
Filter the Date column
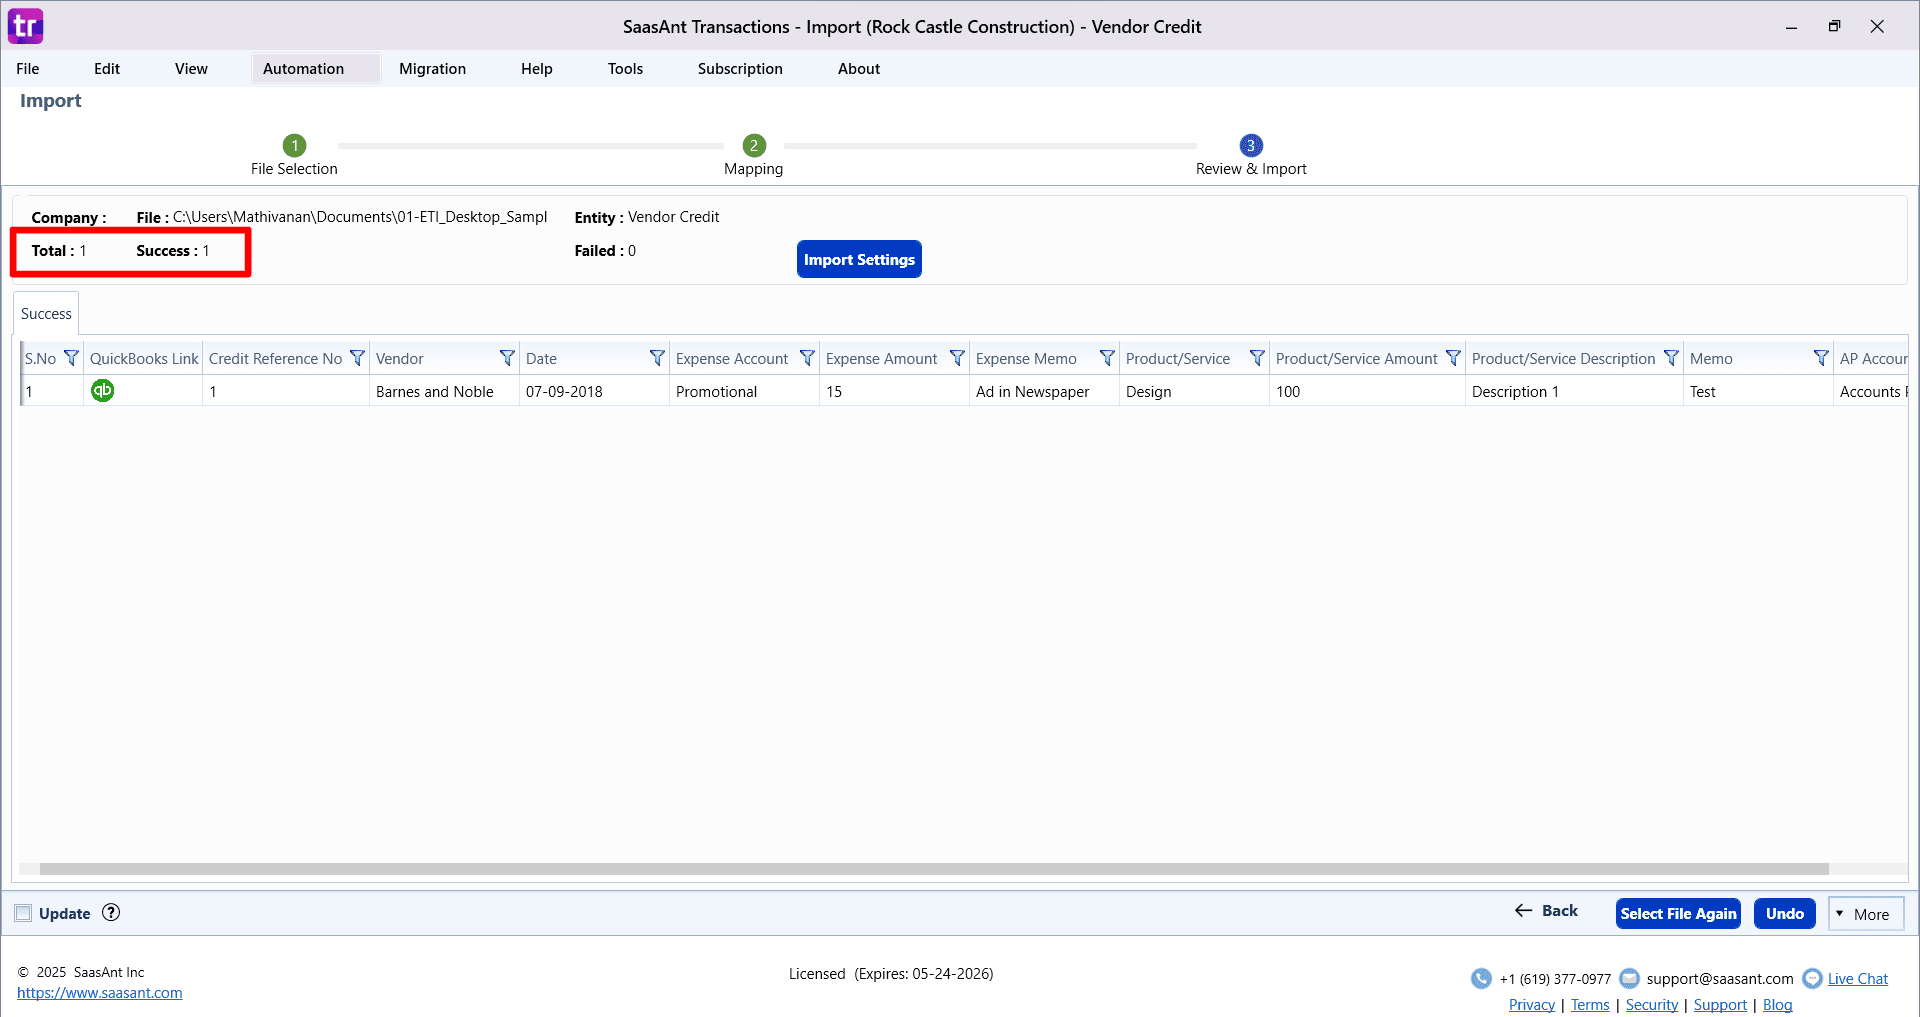click(x=657, y=358)
